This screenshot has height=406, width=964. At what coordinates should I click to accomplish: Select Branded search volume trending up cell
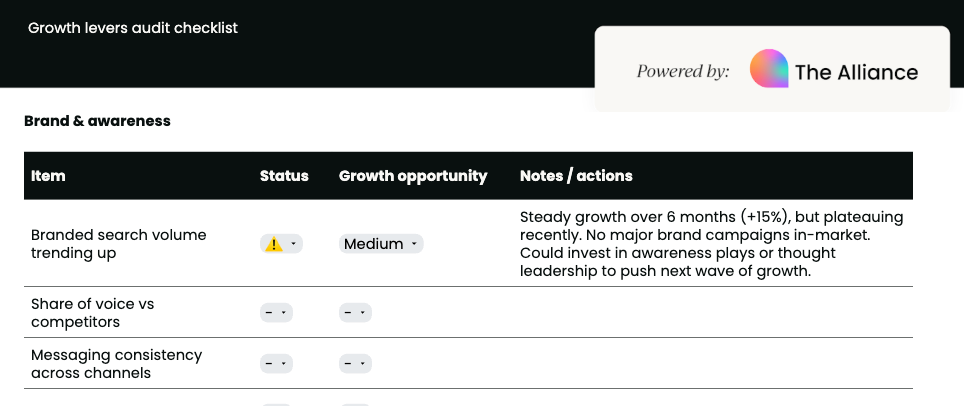(118, 244)
